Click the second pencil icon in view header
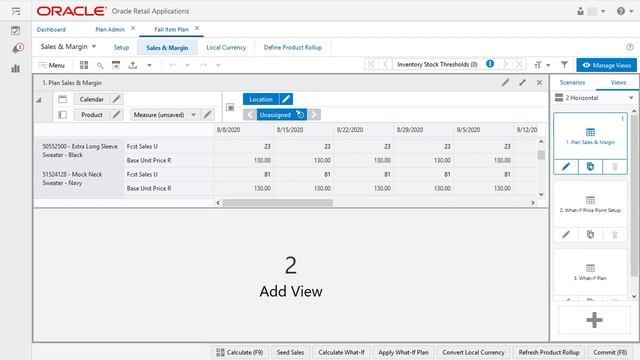Viewport: 640px width, 360px height. coord(522,82)
